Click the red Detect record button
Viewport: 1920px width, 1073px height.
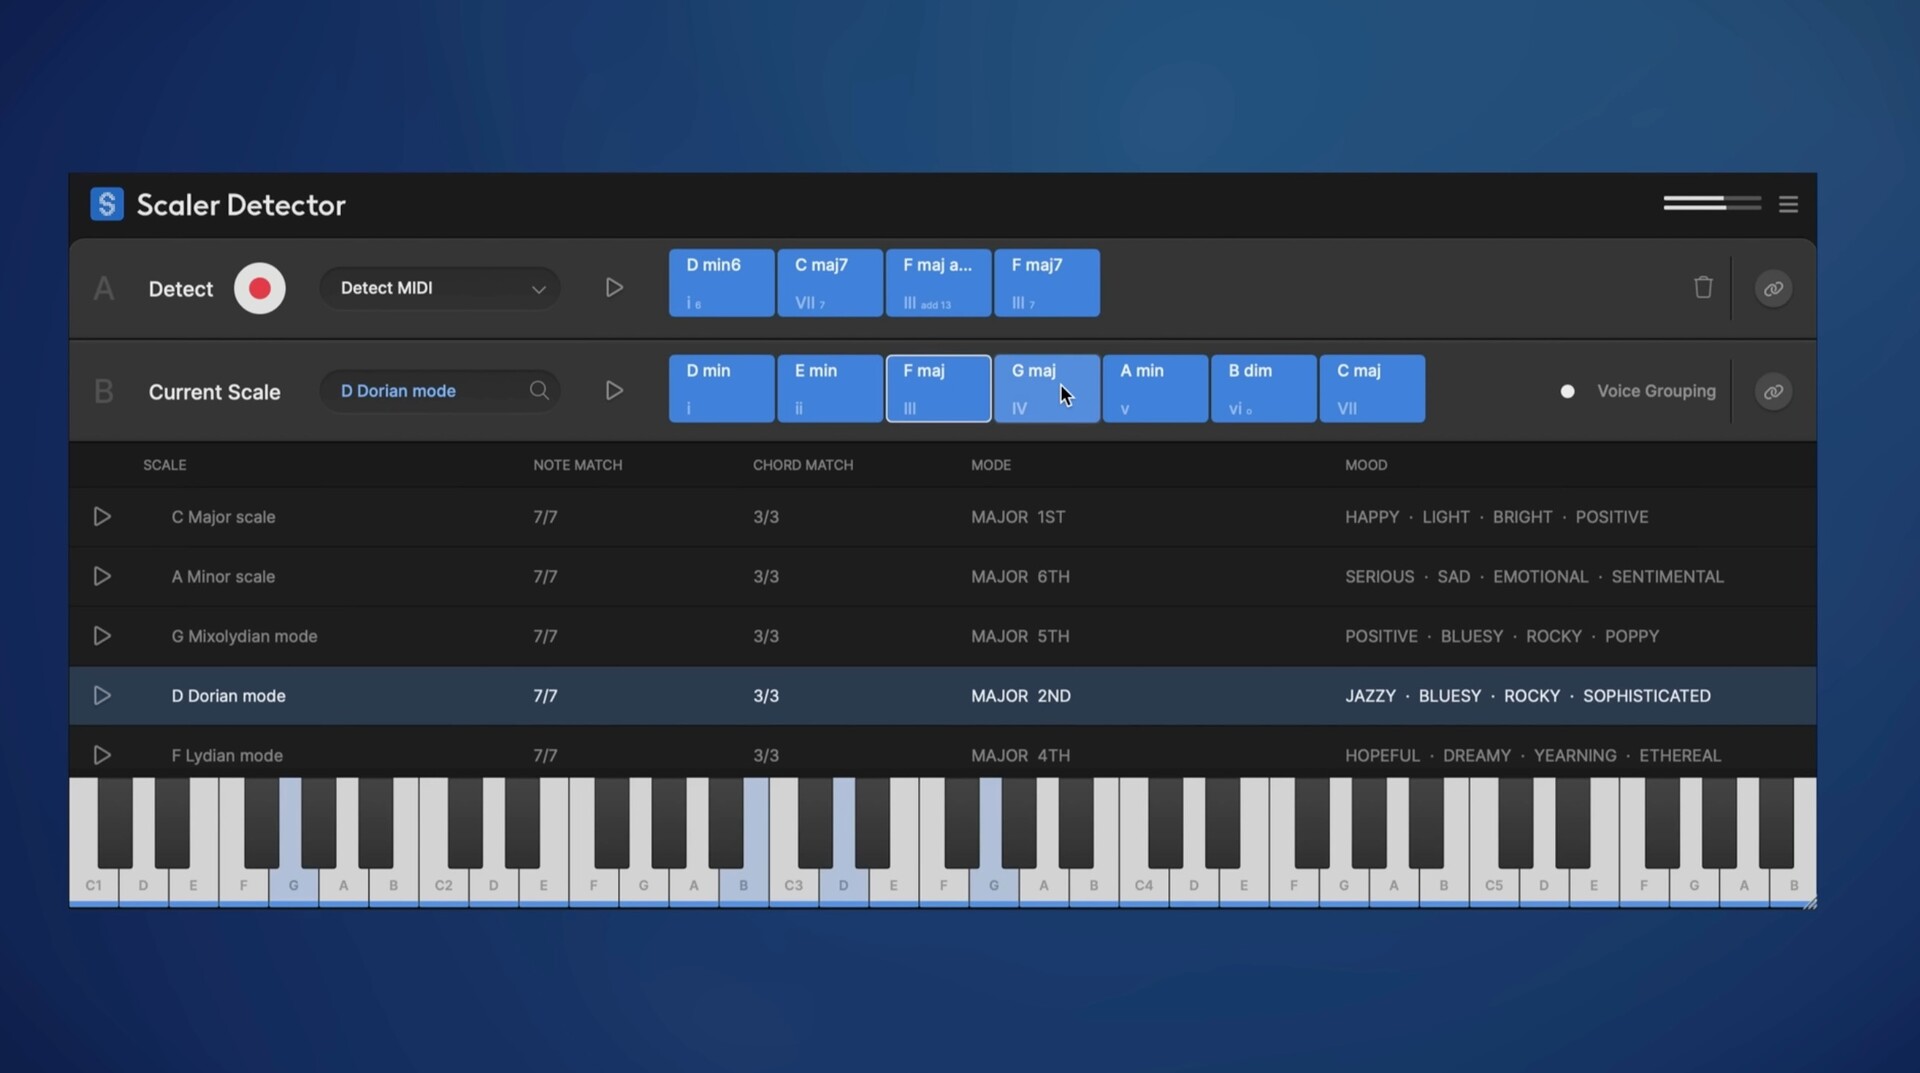(x=259, y=289)
